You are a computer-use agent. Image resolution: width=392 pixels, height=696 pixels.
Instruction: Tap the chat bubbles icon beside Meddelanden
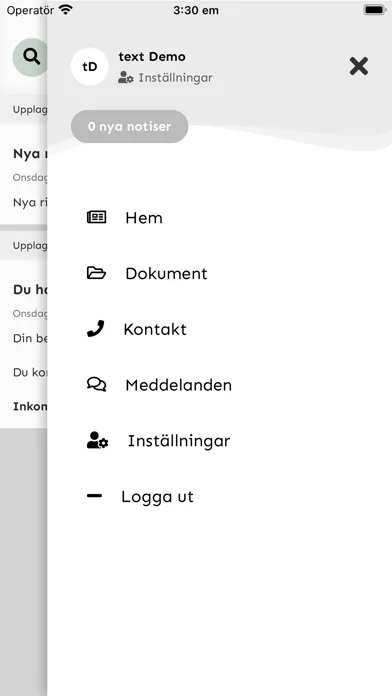(x=96, y=384)
